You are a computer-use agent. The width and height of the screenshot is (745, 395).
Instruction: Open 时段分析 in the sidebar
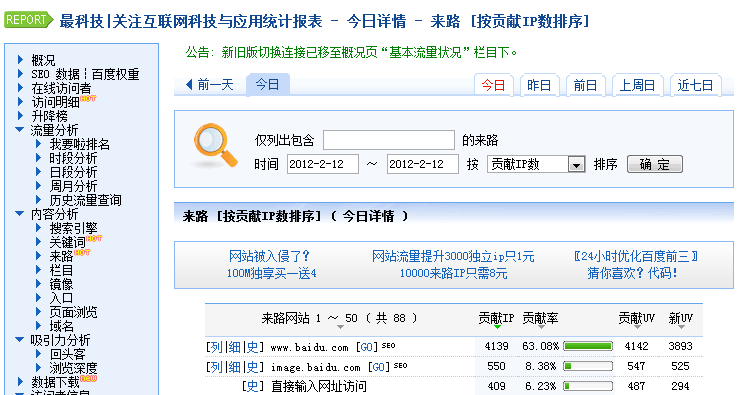tap(73, 158)
